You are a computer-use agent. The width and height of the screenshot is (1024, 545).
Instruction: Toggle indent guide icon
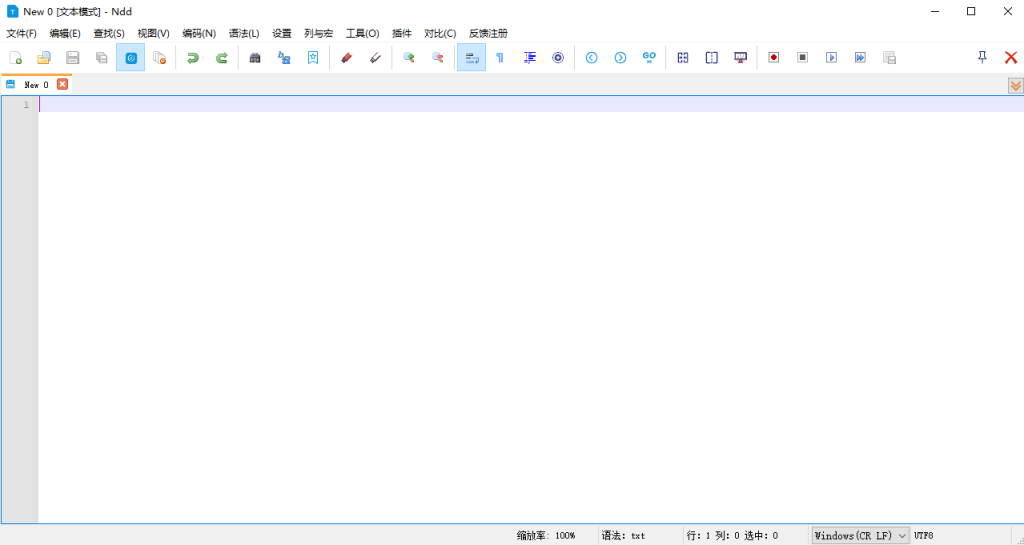point(530,57)
